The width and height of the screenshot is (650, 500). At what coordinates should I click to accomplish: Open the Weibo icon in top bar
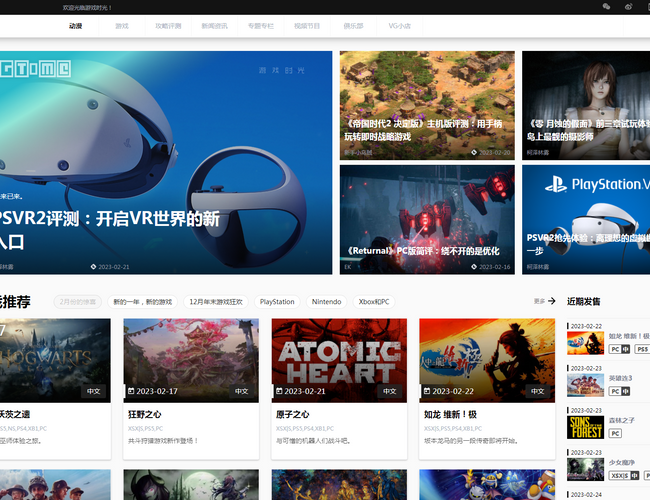pos(629,7)
